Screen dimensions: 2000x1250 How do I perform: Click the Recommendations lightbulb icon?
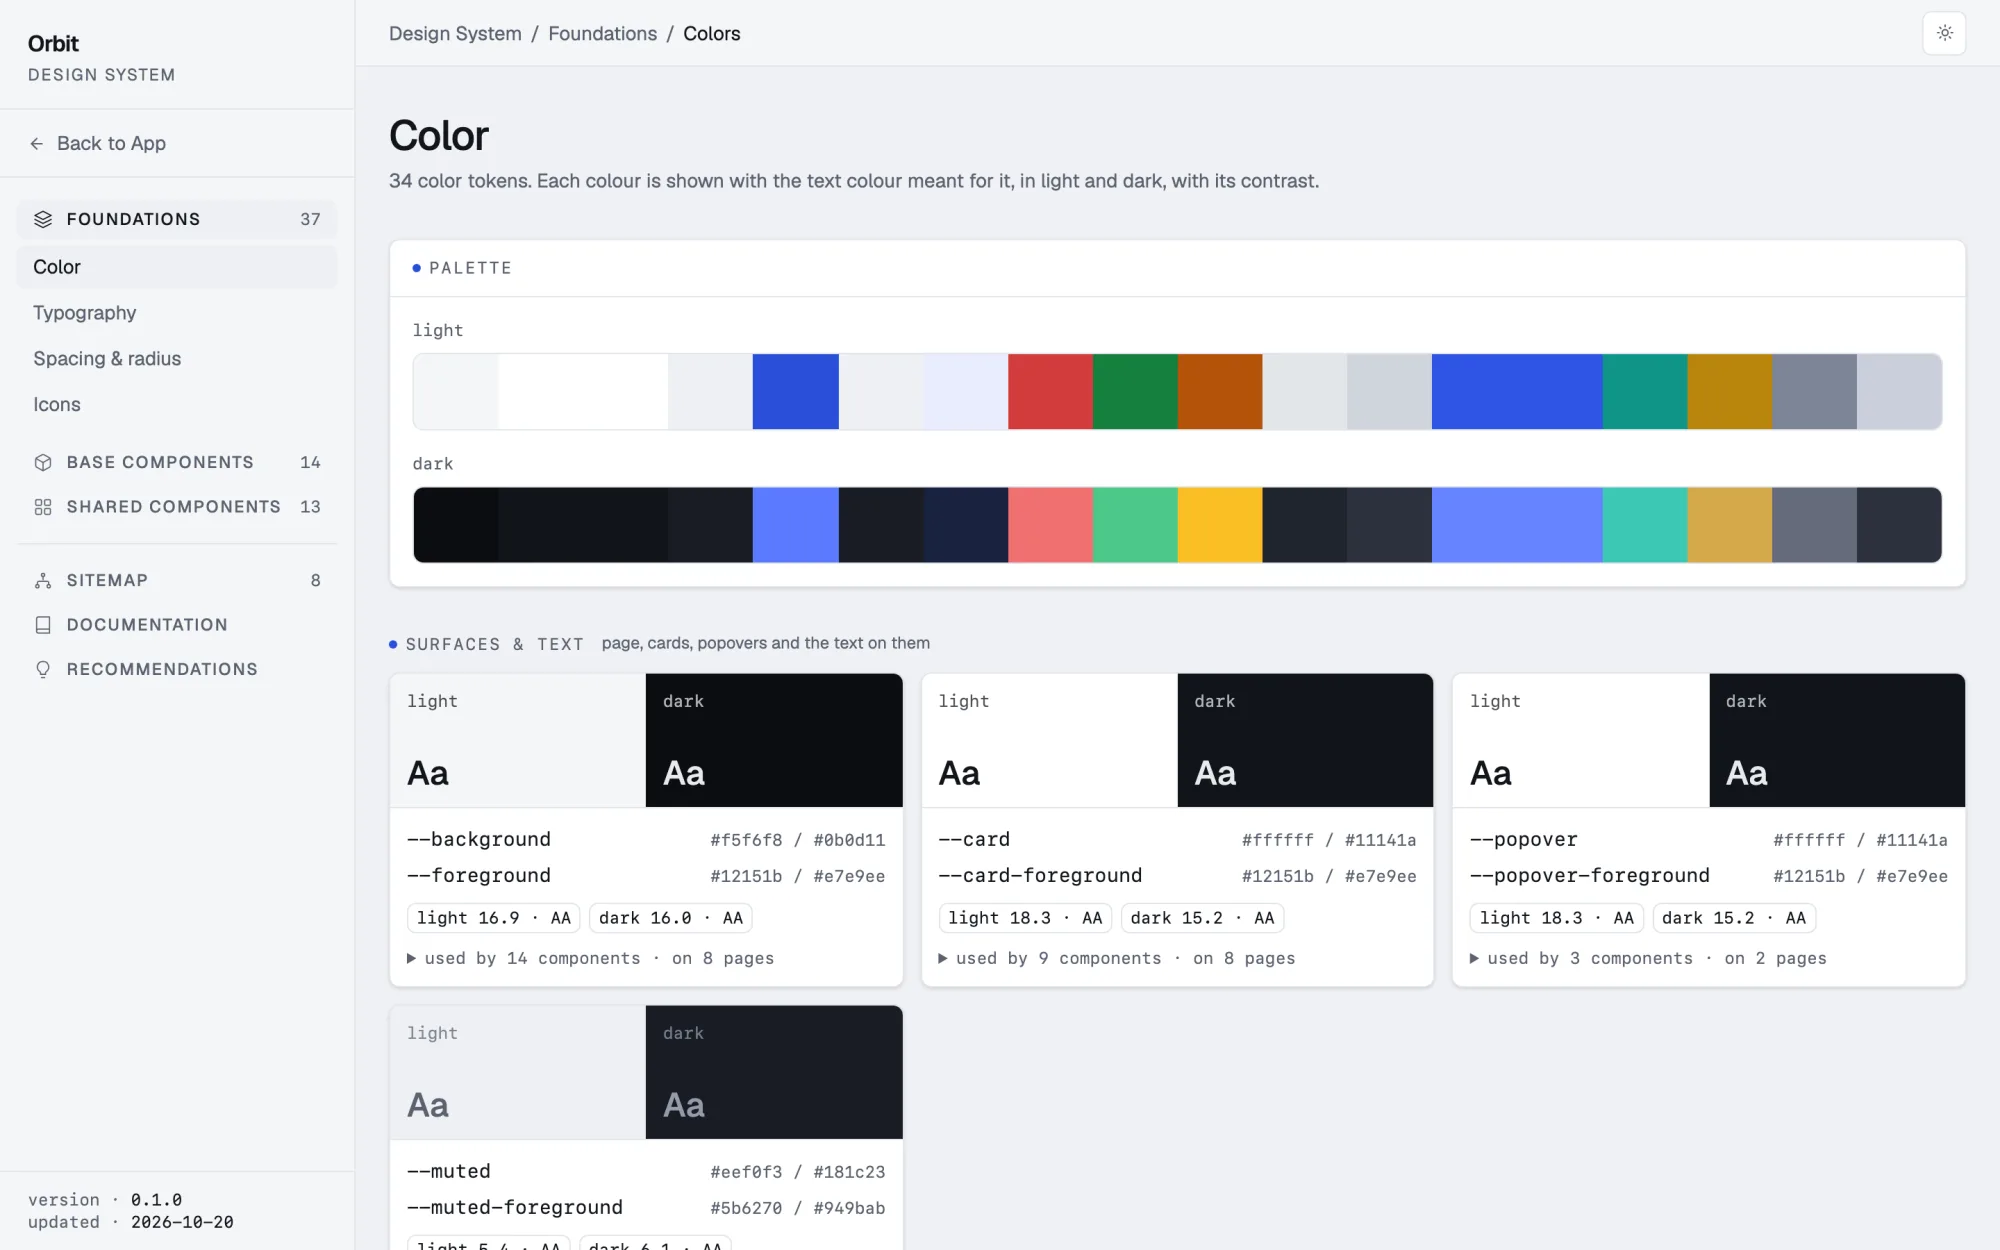43,669
